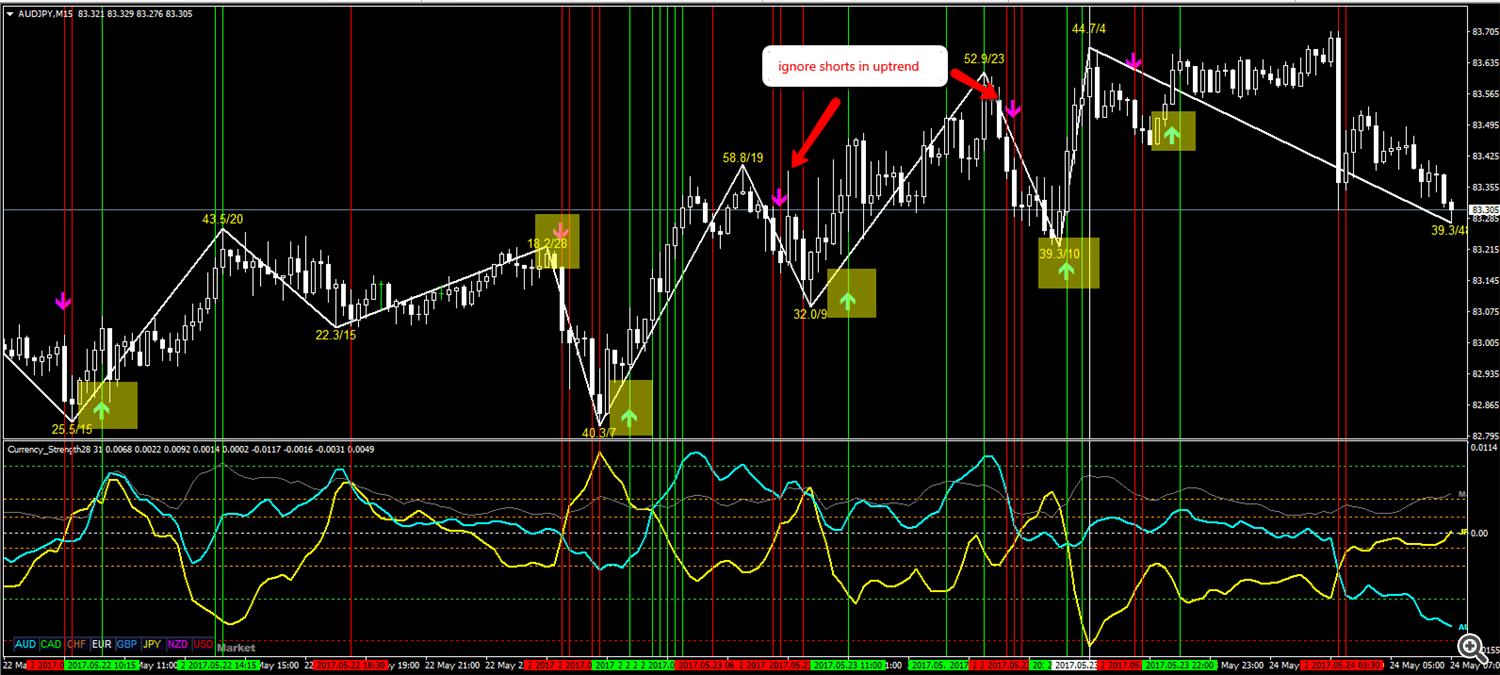Select the AUDJPY,M15 chart title
The image size is (1500, 675).
coord(45,14)
